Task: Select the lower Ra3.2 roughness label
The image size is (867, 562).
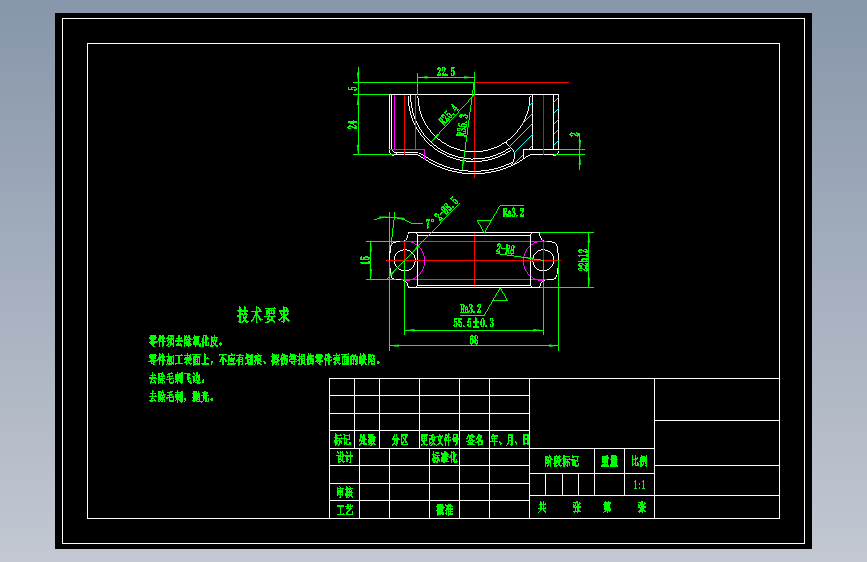Action: [x=471, y=309]
